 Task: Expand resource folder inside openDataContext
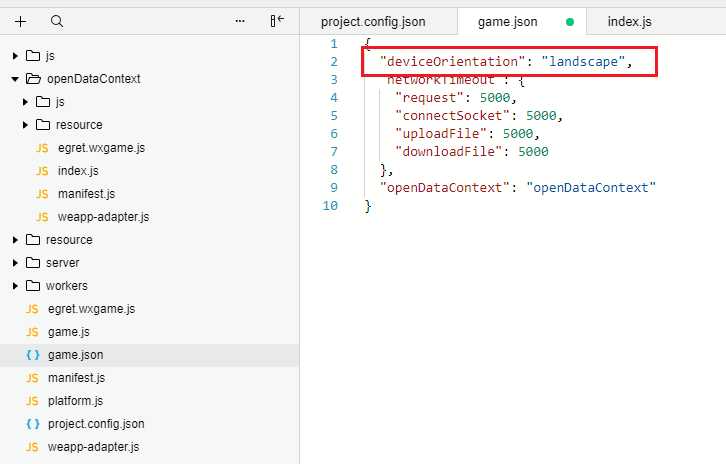point(25,125)
